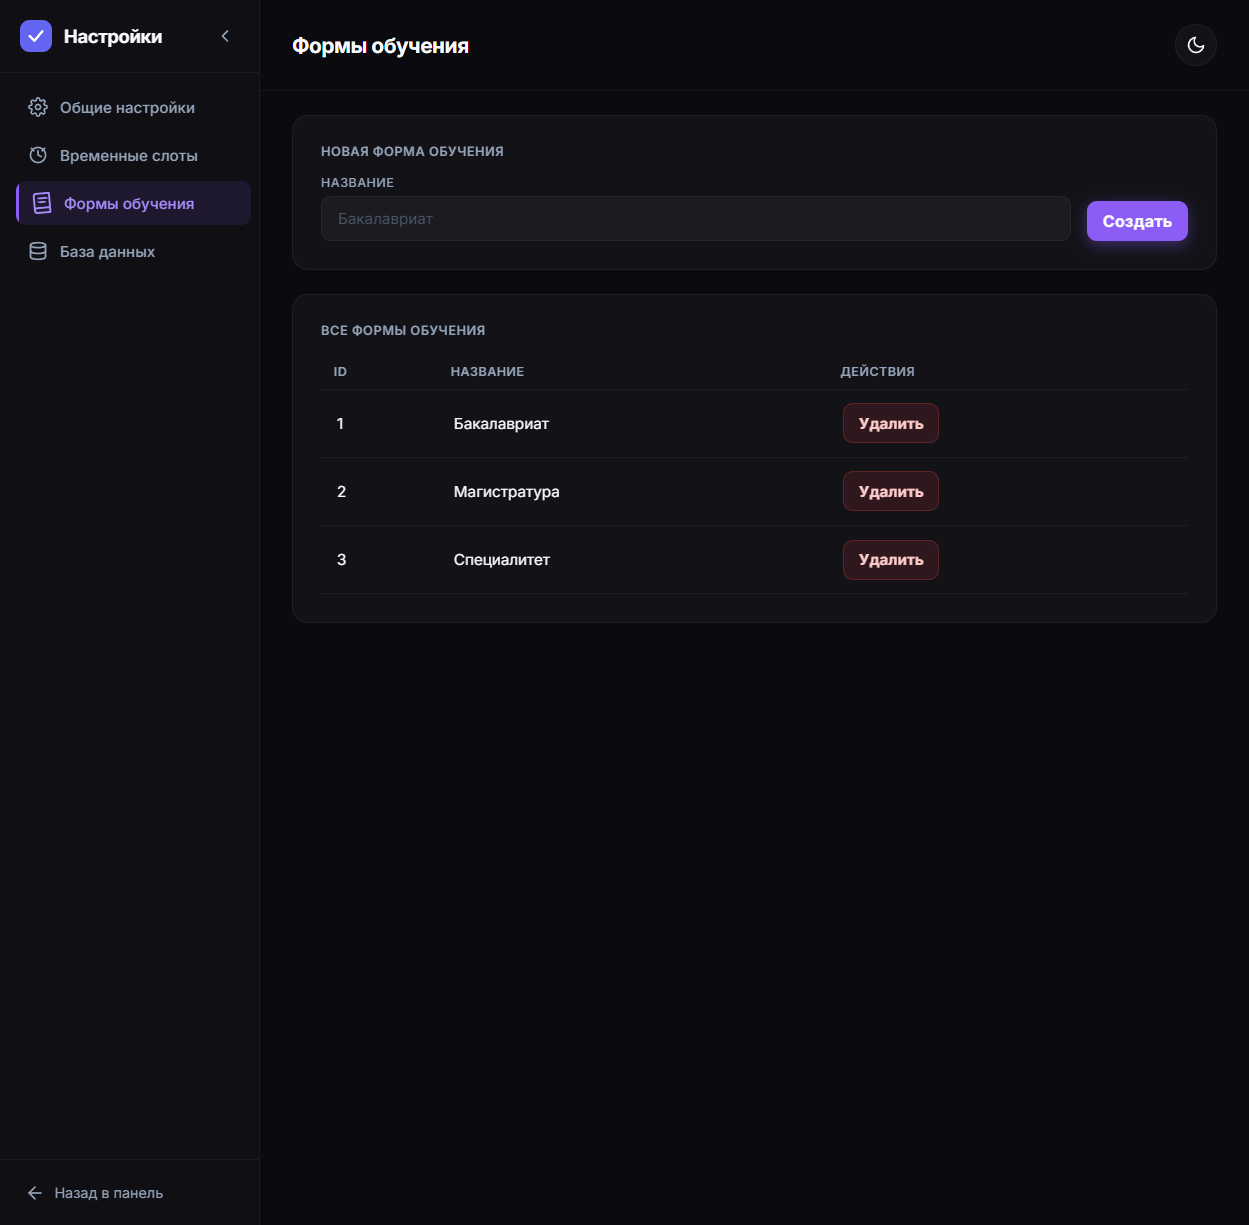Click the Название column header
Image resolution: width=1249 pixels, height=1225 pixels.
click(x=487, y=371)
